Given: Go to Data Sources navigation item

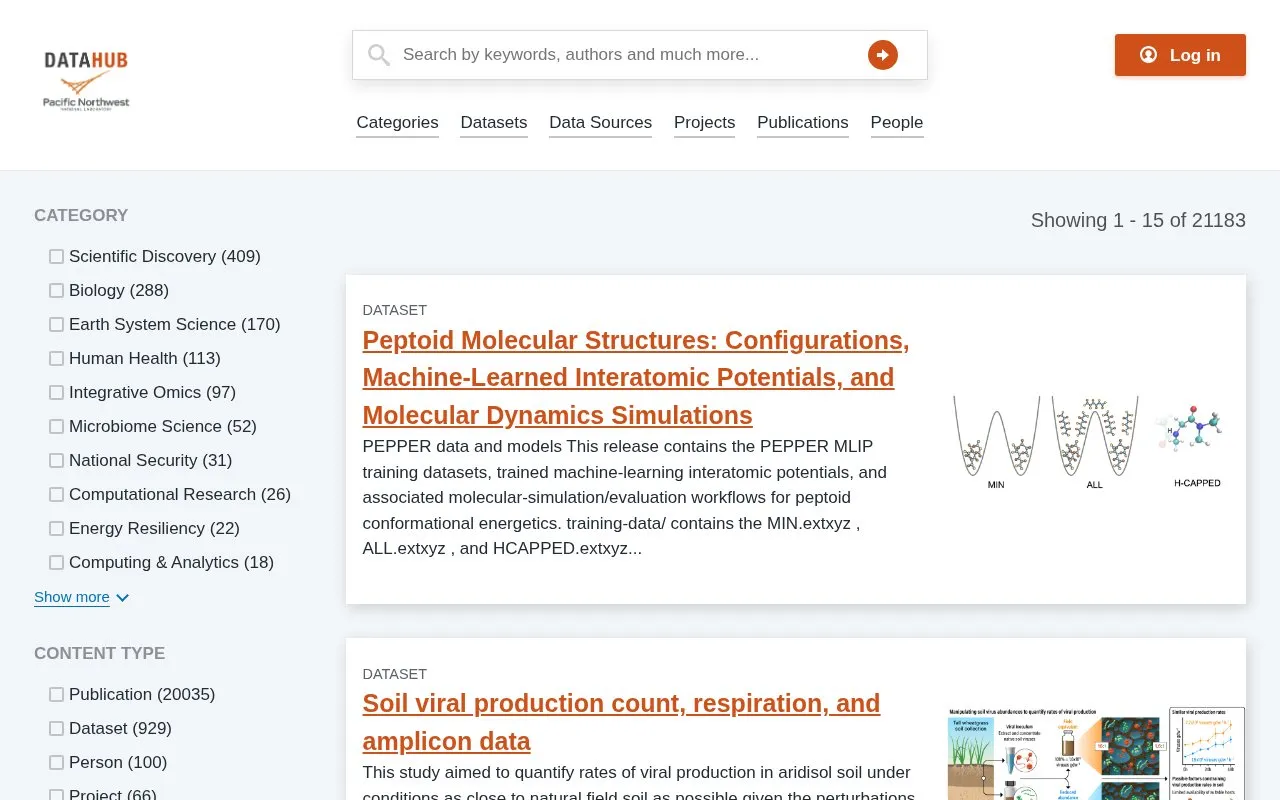Looking at the screenshot, I should click(x=600, y=122).
